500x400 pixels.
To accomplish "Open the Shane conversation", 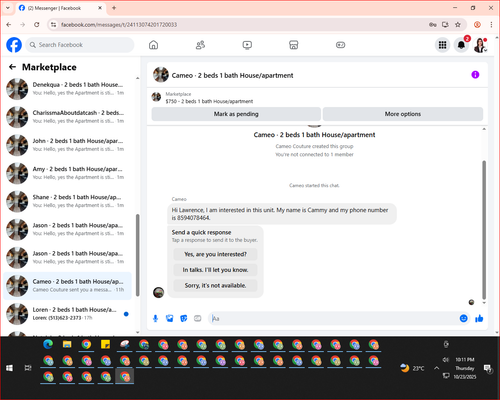I will pos(68,201).
